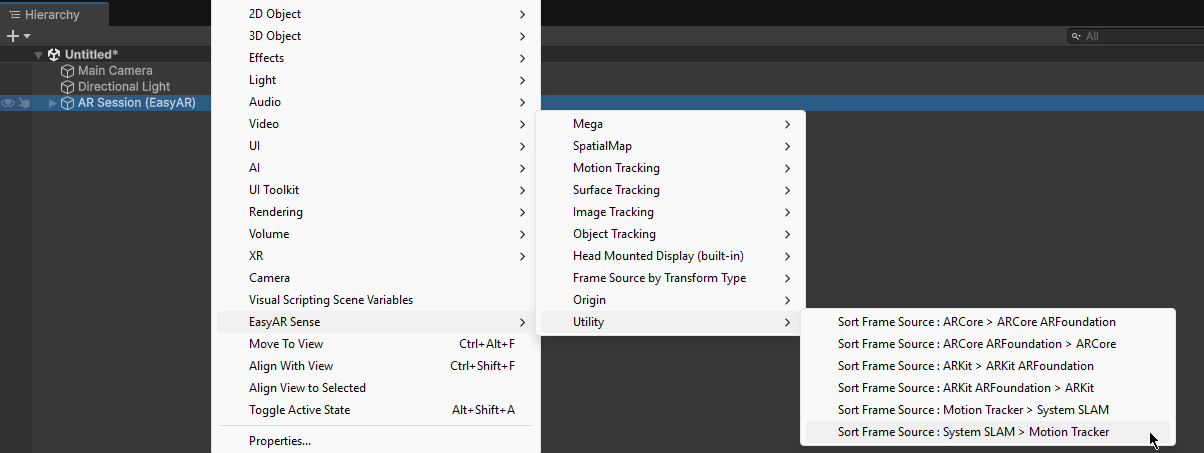Click the cube icon of Directional Light

[67, 87]
